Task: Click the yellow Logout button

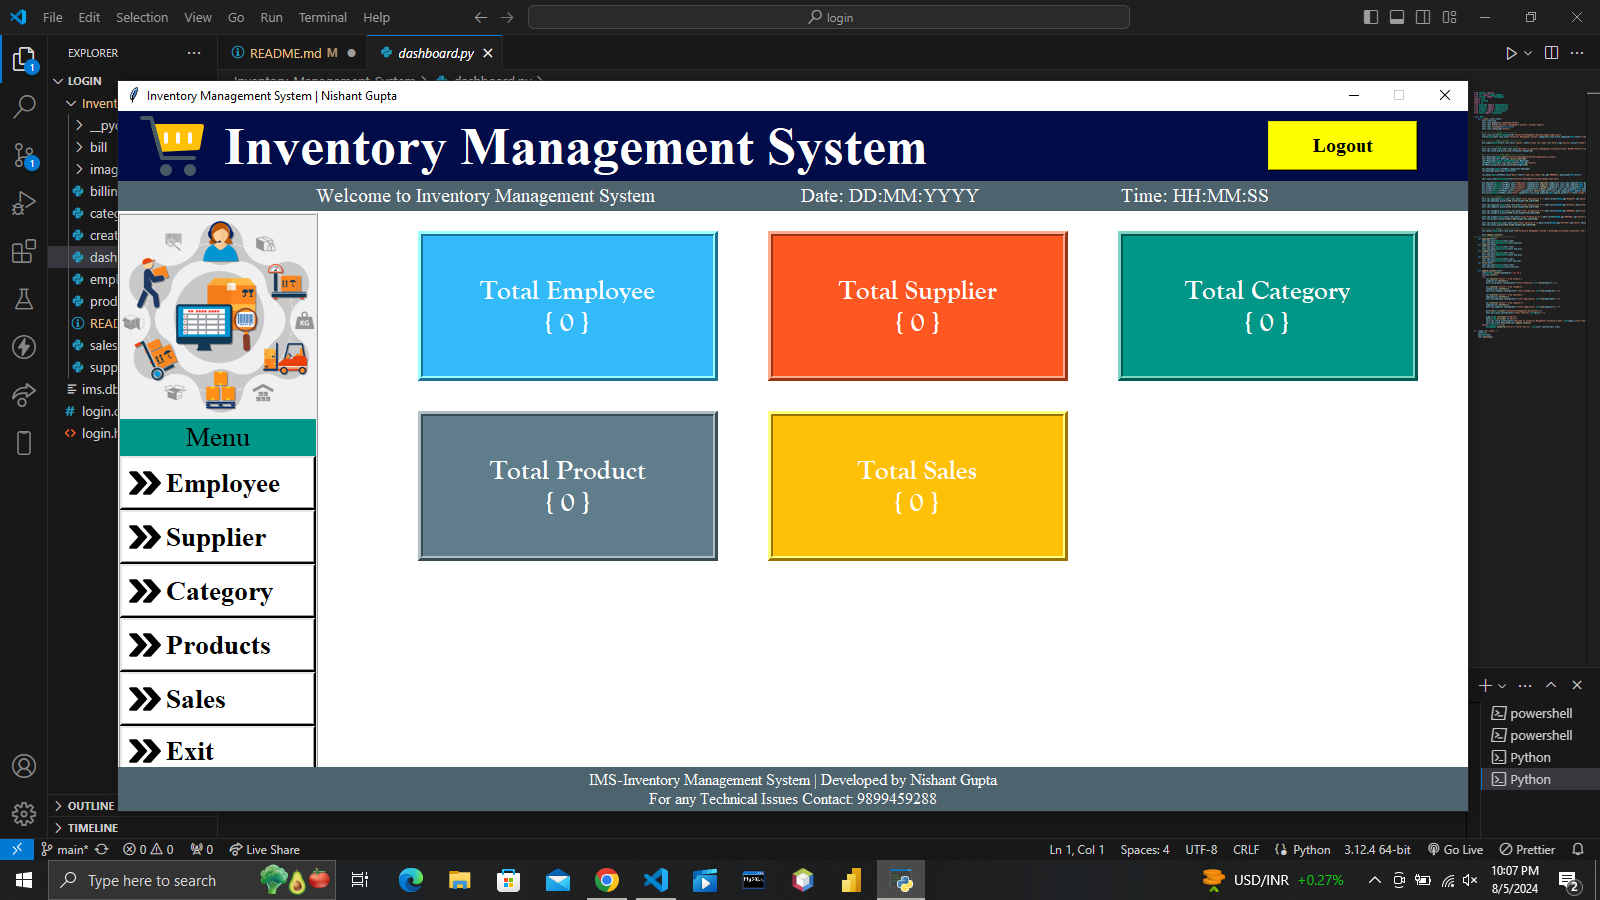Action: [x=1342, y=146]
